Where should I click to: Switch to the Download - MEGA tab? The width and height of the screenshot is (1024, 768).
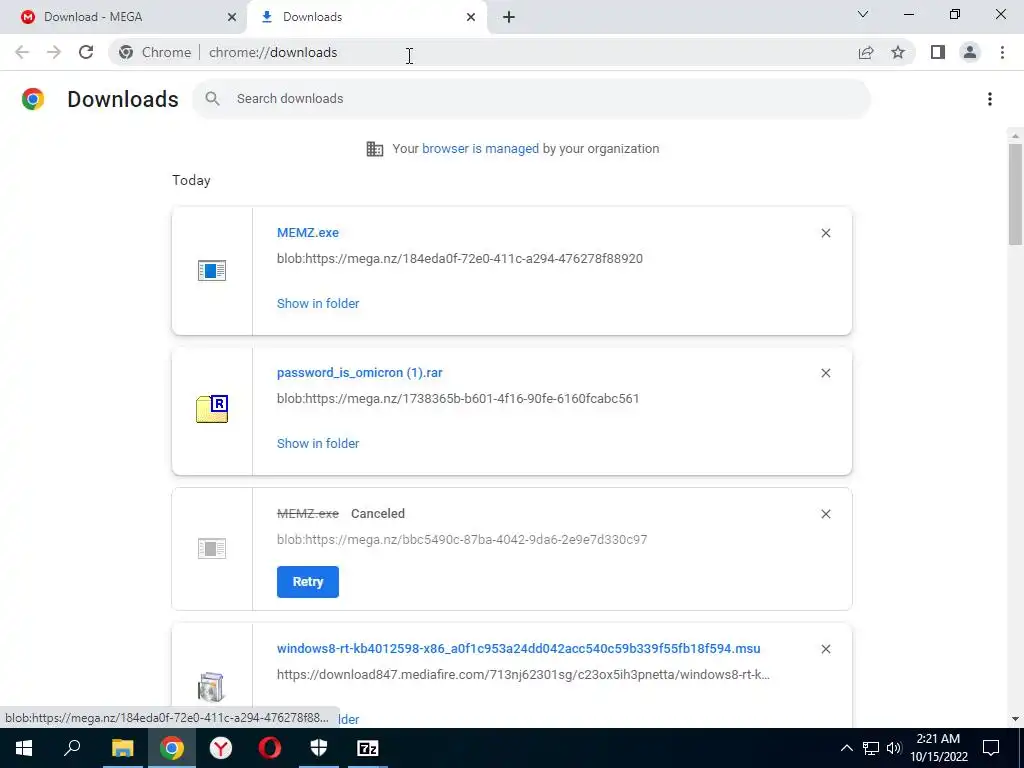[x=123, y=17]
